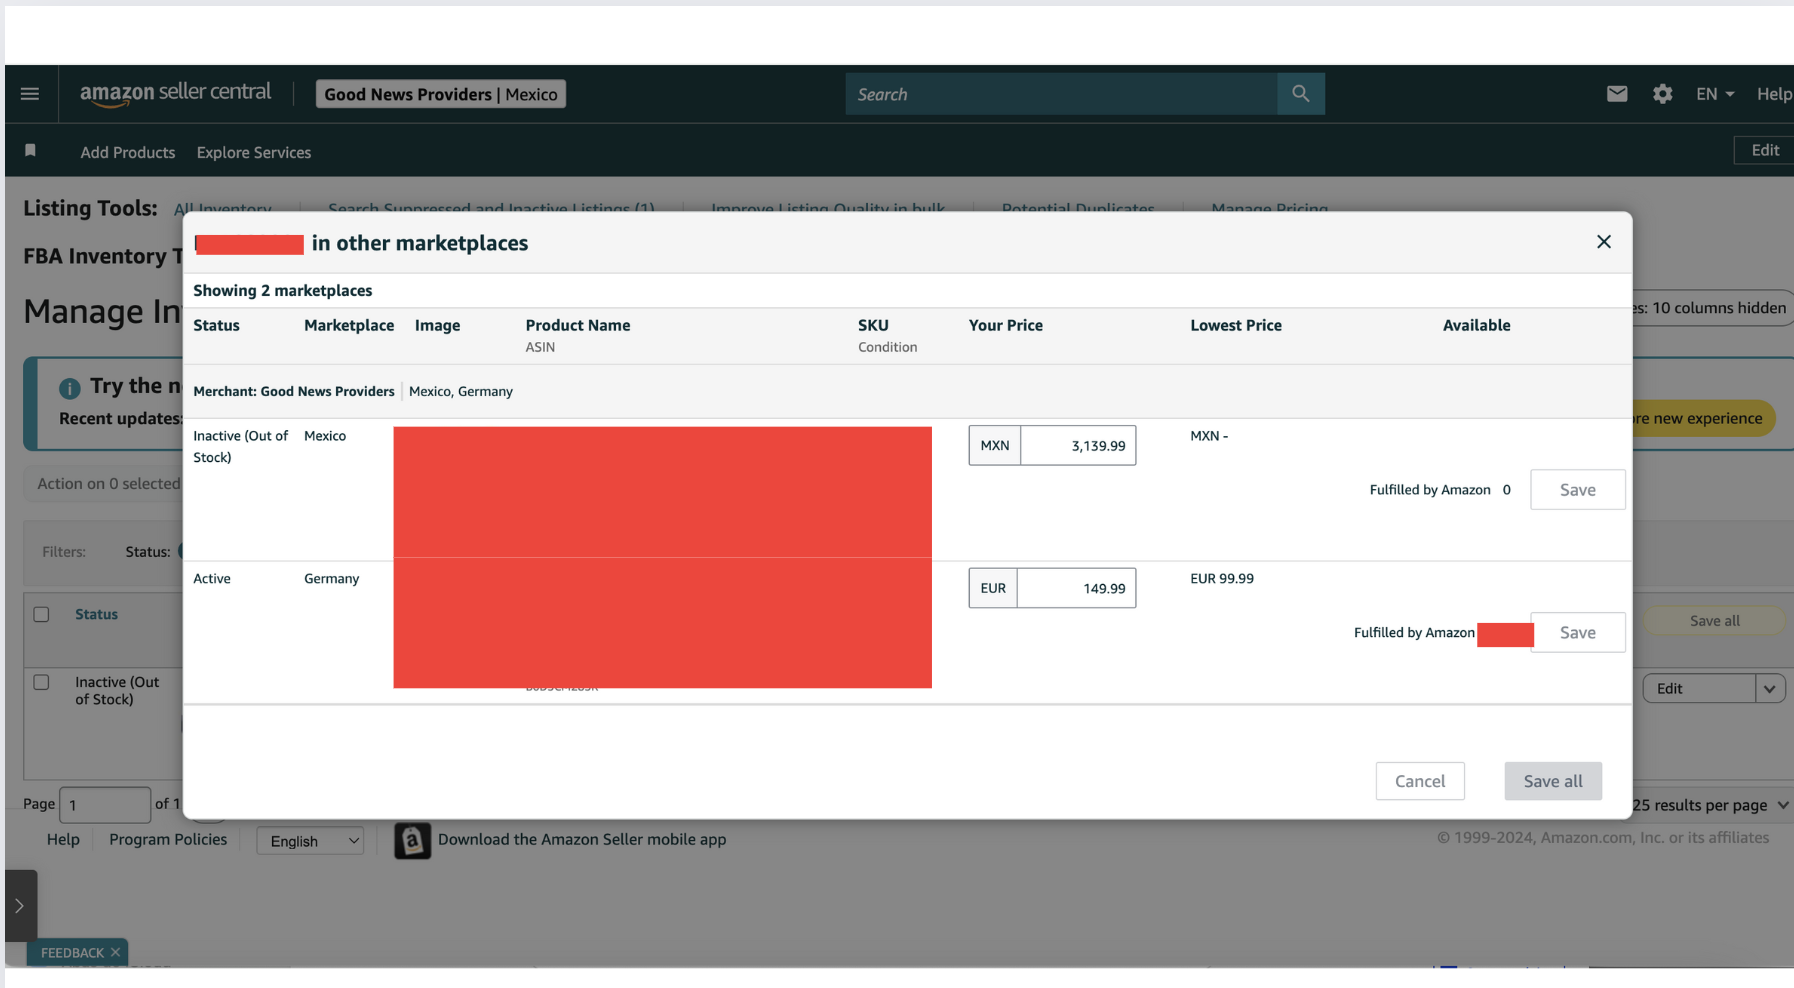Click the Your Price column header
Viewport: 1794px width, 988px height.
click(1006, 325)
